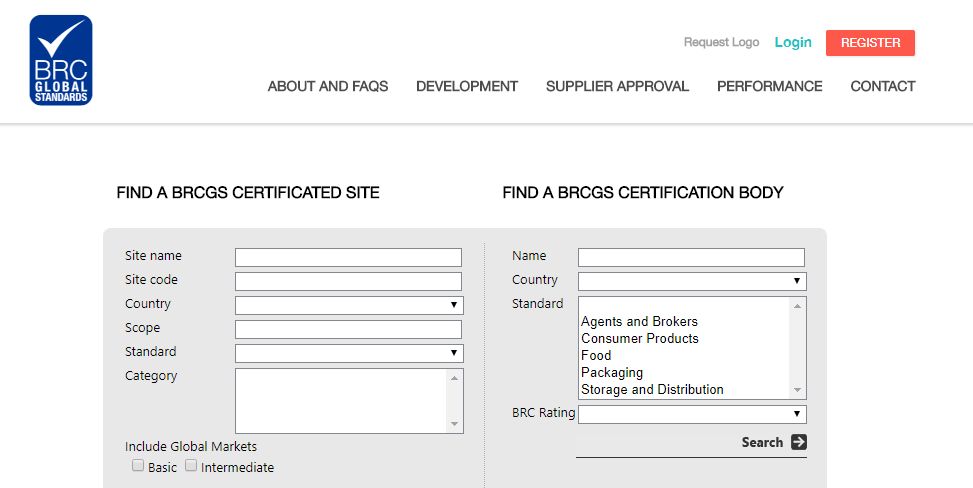This screenshot has width=973, height=488.
Task: Open the About and FAQs menu
Action: click(328, 86)
